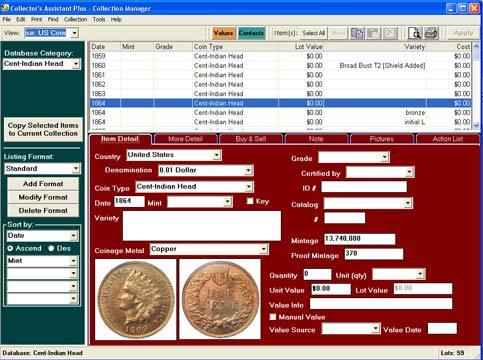The width and height of the screenshot is (483, 360).
Task: Open print preview with magnifier page icon
Action: pos(414,33)
